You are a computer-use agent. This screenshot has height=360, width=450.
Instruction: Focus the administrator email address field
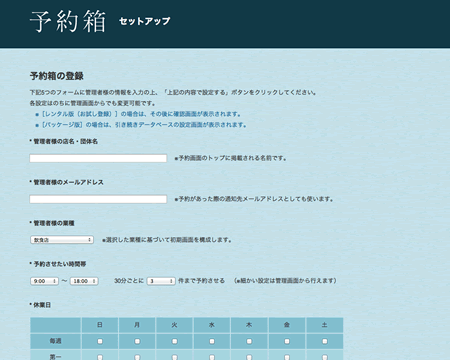tap(98, 199)
